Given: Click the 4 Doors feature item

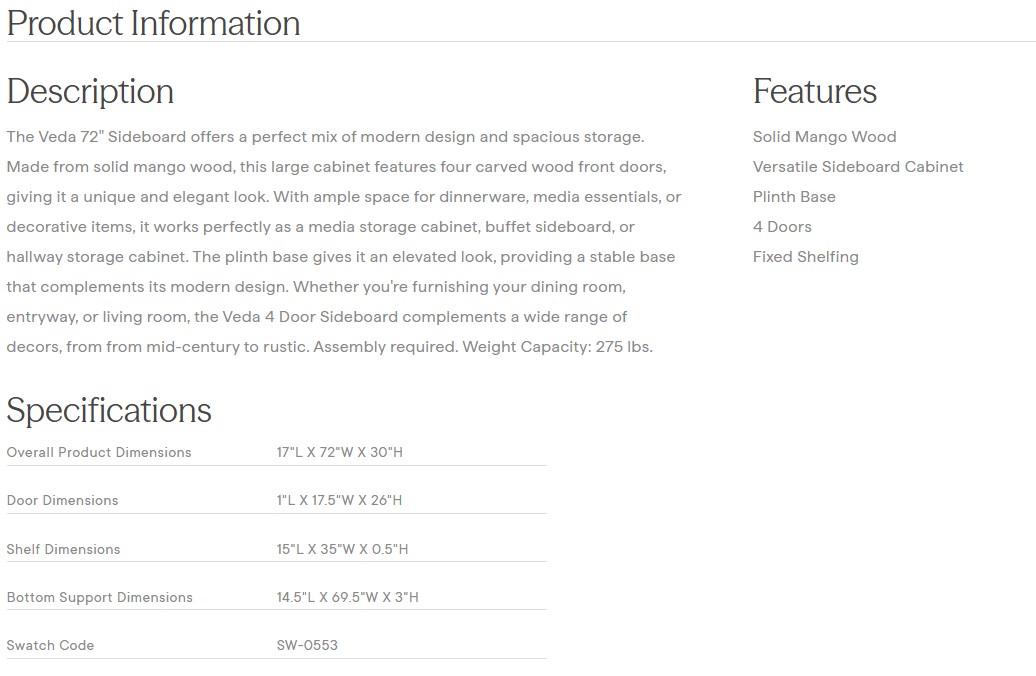Looking at the screenshot, I should 782,227.
